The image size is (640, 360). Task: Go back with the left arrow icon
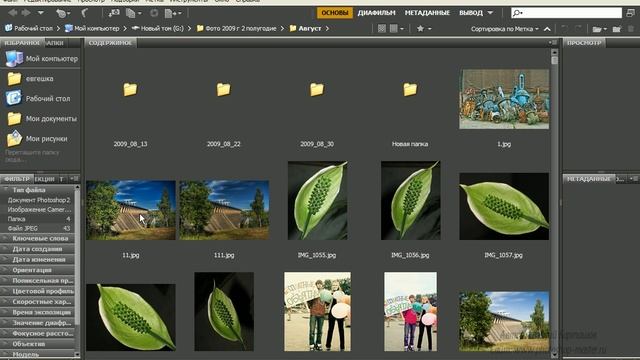(x=13, y=13)
